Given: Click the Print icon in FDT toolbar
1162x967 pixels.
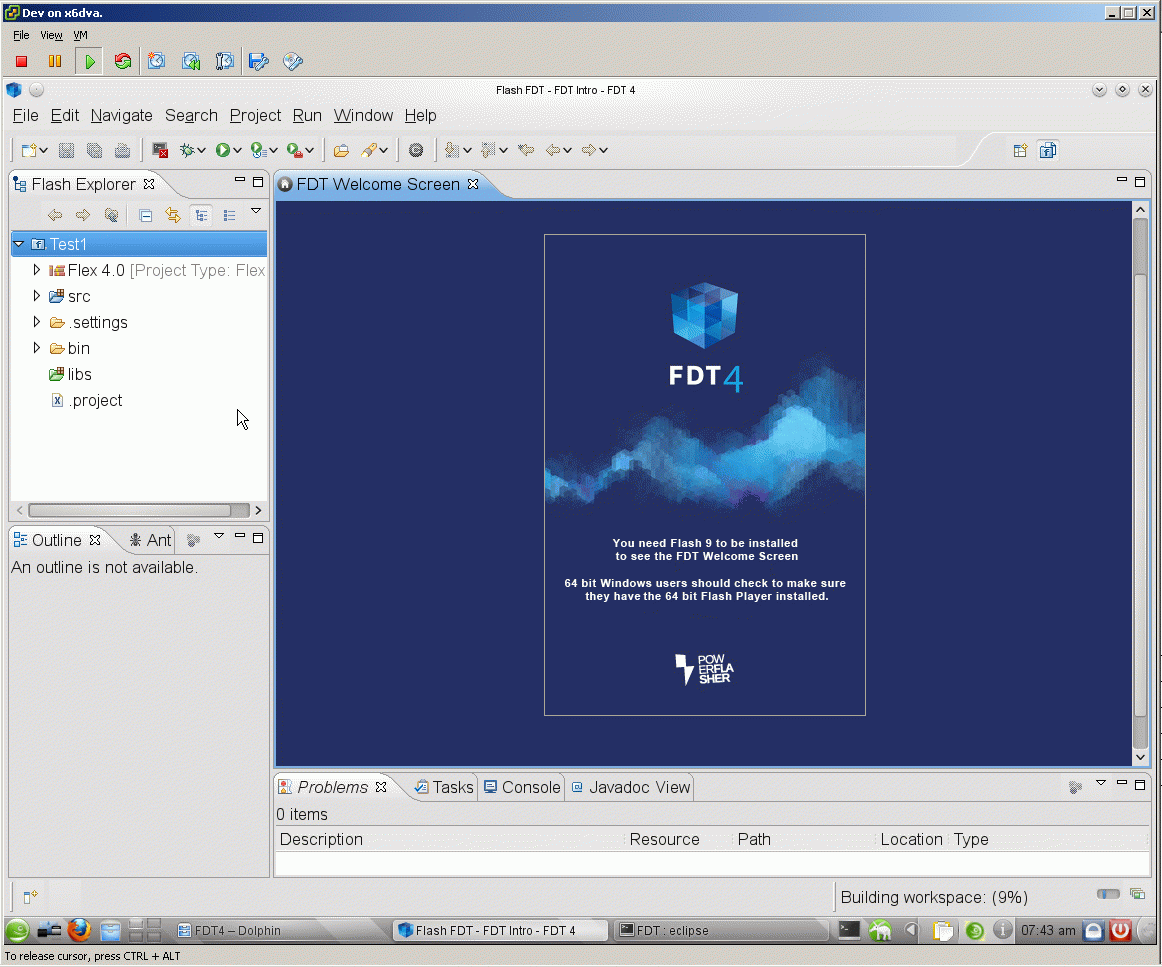Looking at the screenshot, I should click(122, 150).
